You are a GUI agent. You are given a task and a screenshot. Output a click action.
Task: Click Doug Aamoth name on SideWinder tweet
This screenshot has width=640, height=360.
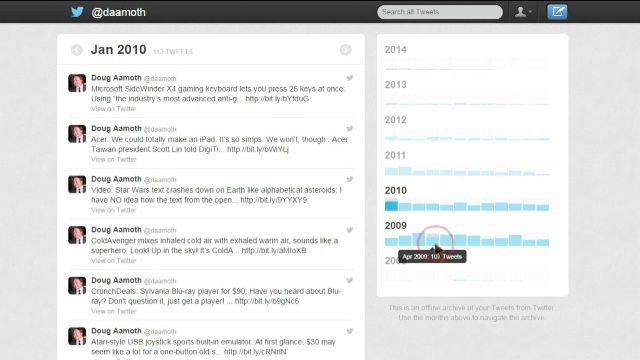[116, 78]
